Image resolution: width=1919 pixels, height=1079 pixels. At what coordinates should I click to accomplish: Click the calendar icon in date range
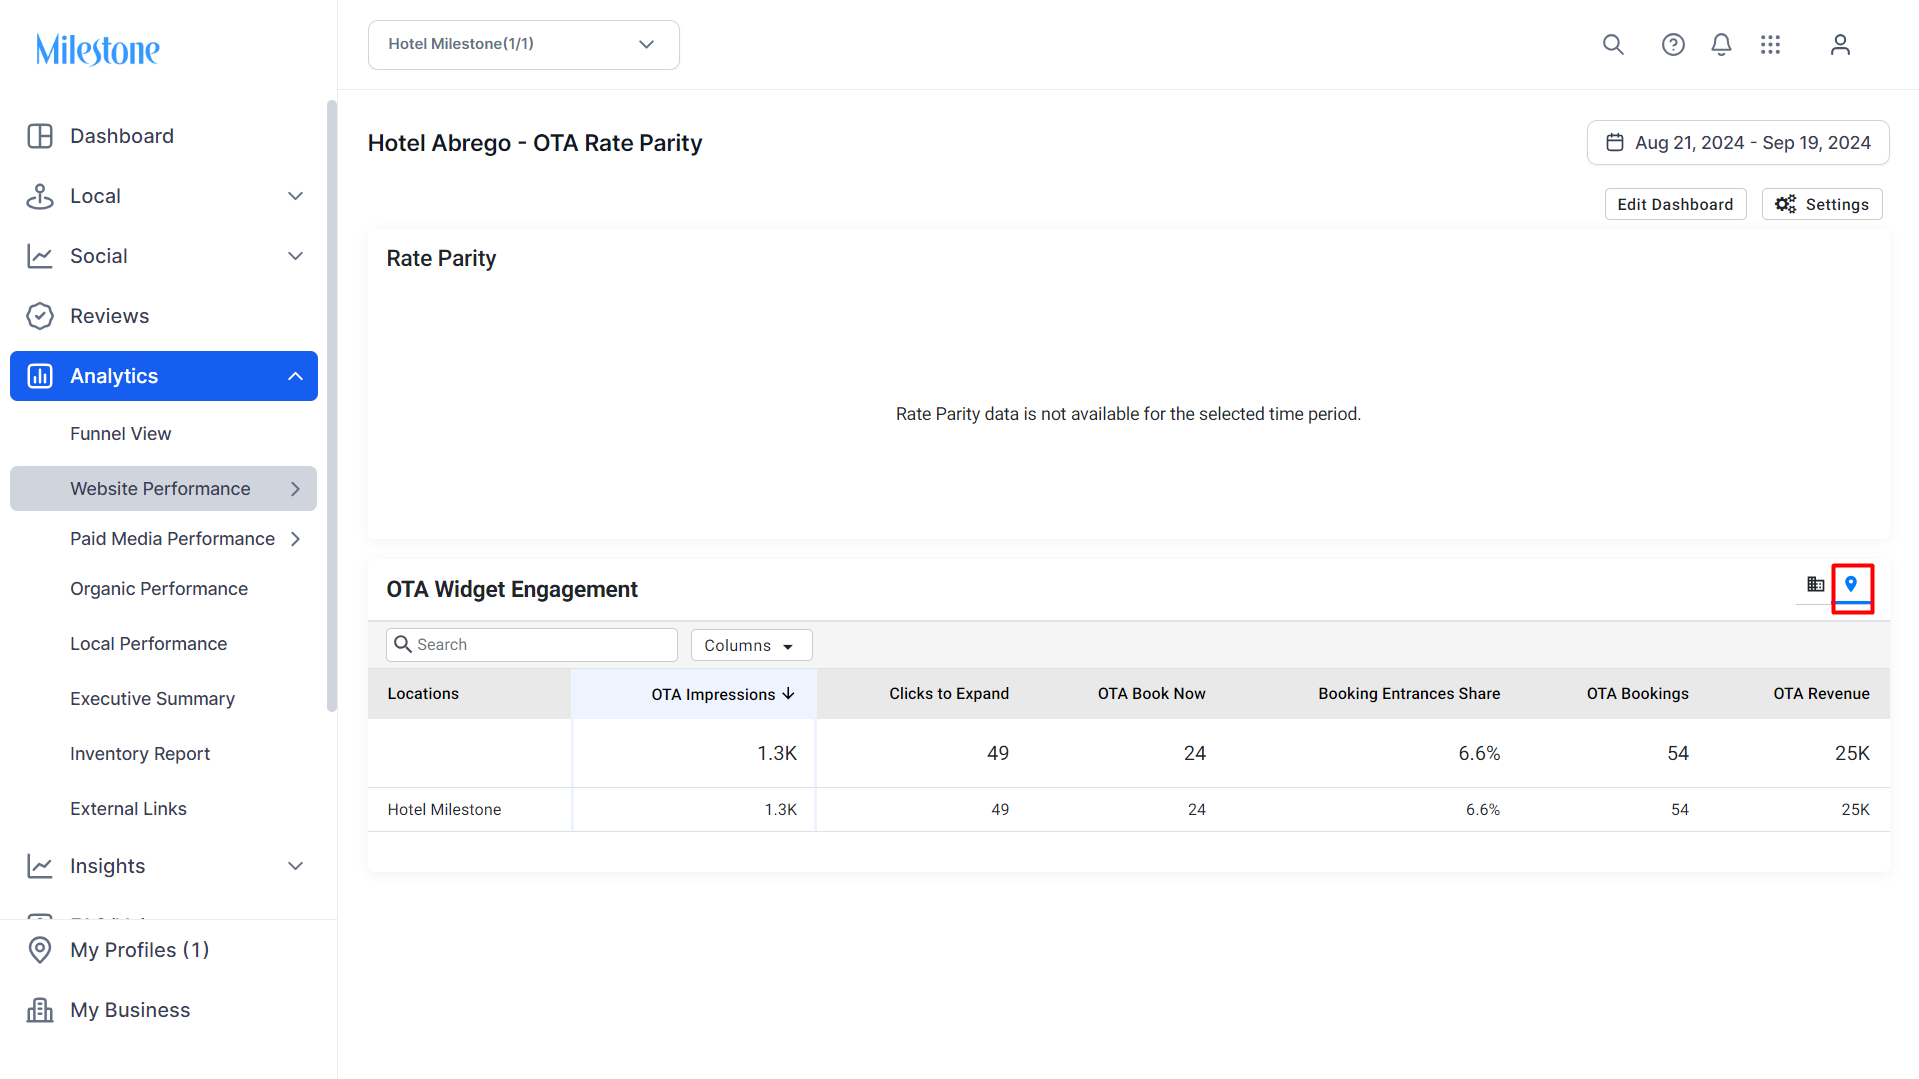[1615, 143]
